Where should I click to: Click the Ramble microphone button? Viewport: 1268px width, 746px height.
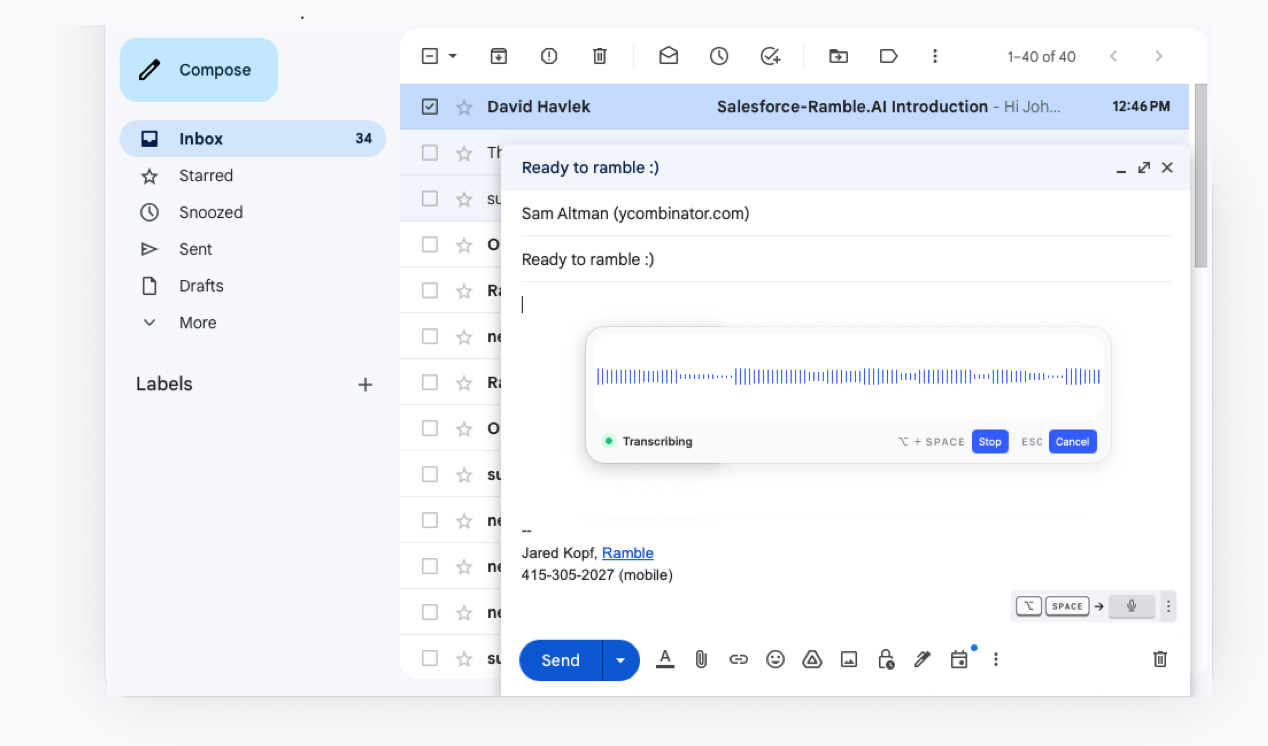(1131, 606)
